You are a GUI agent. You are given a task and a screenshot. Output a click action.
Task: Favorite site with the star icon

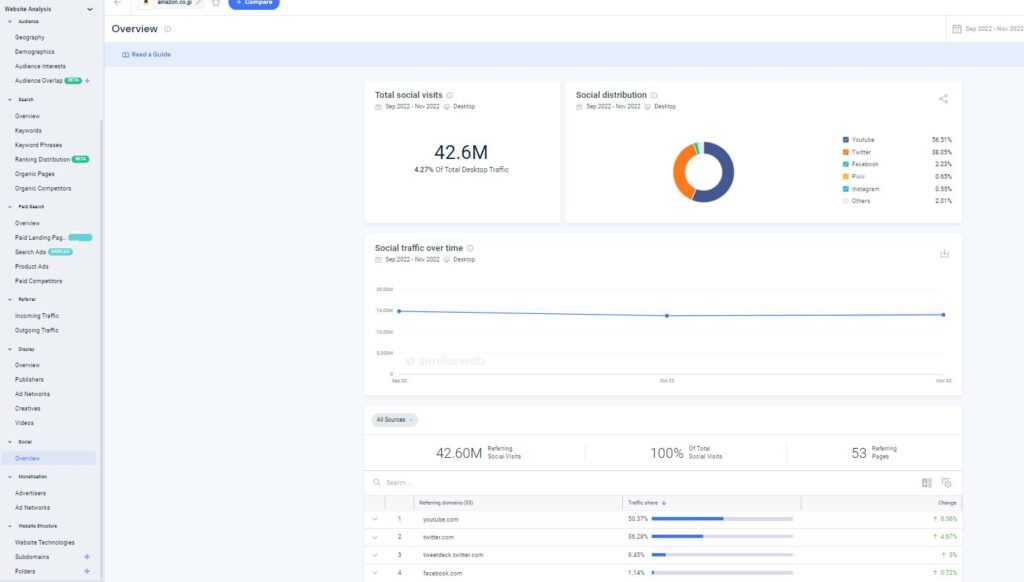pos(216,3)
